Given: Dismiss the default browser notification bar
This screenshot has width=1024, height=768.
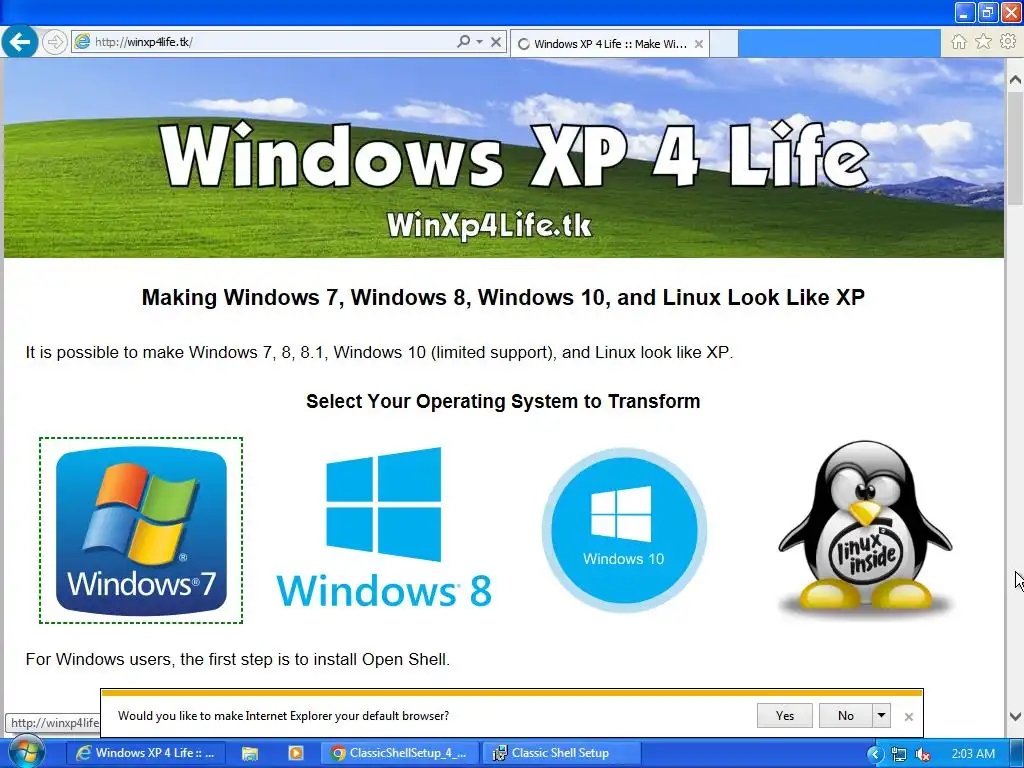Looking at the screenshot, I should (908, 716).
